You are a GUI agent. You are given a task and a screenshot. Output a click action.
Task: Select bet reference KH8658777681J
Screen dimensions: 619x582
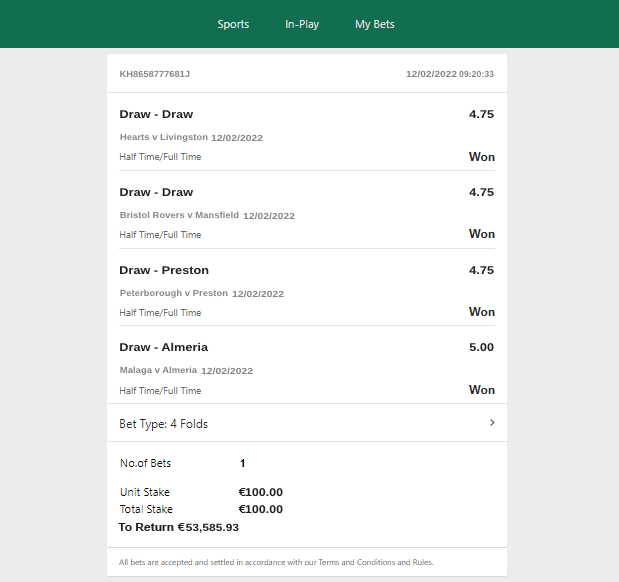pyautogui.click(x=154, y=74)
